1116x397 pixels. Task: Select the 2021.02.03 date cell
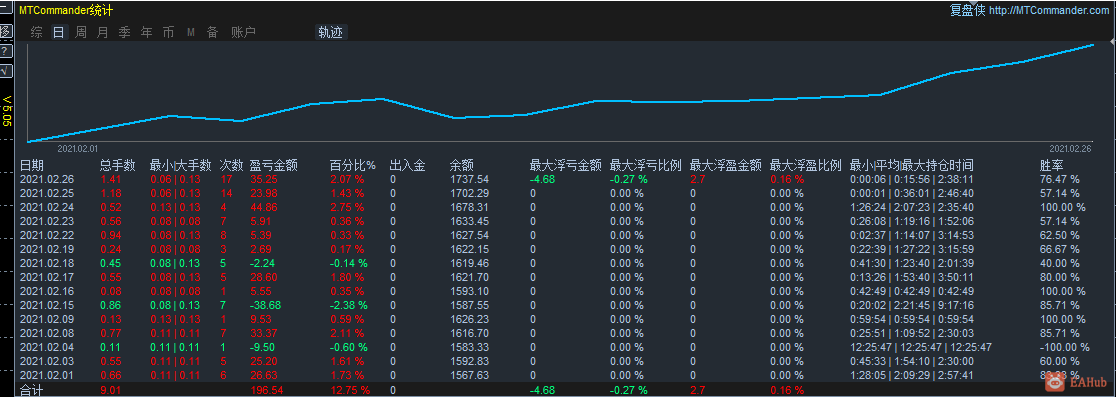click(46, 361)
